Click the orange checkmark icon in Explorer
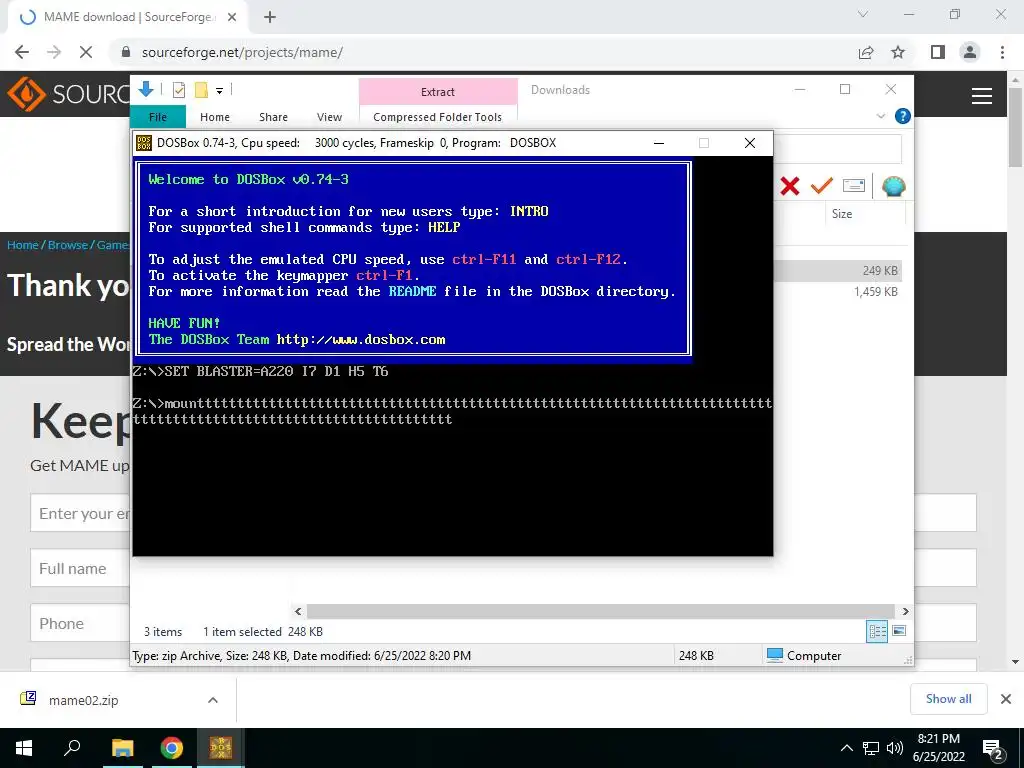Image resolution: width=1024 pixels, height=768 pixels. (x=822, y=185)
